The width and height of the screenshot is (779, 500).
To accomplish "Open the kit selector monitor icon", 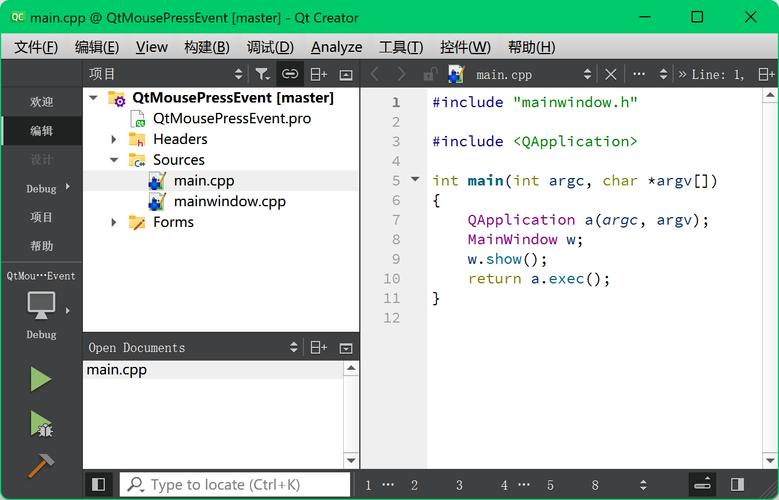I will point(41,304).
